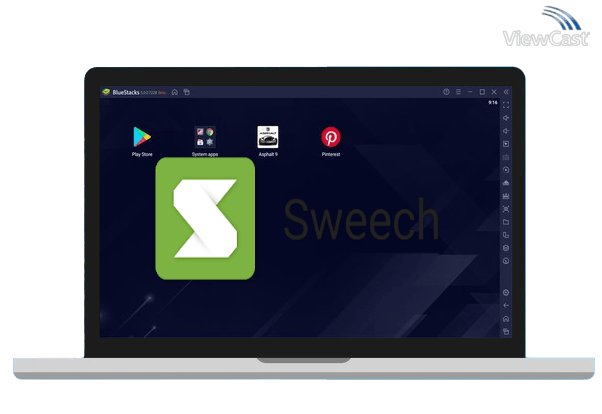Launch the Asphalt 9 game
The image size is (602, 414).
click(x=268, y=137)
